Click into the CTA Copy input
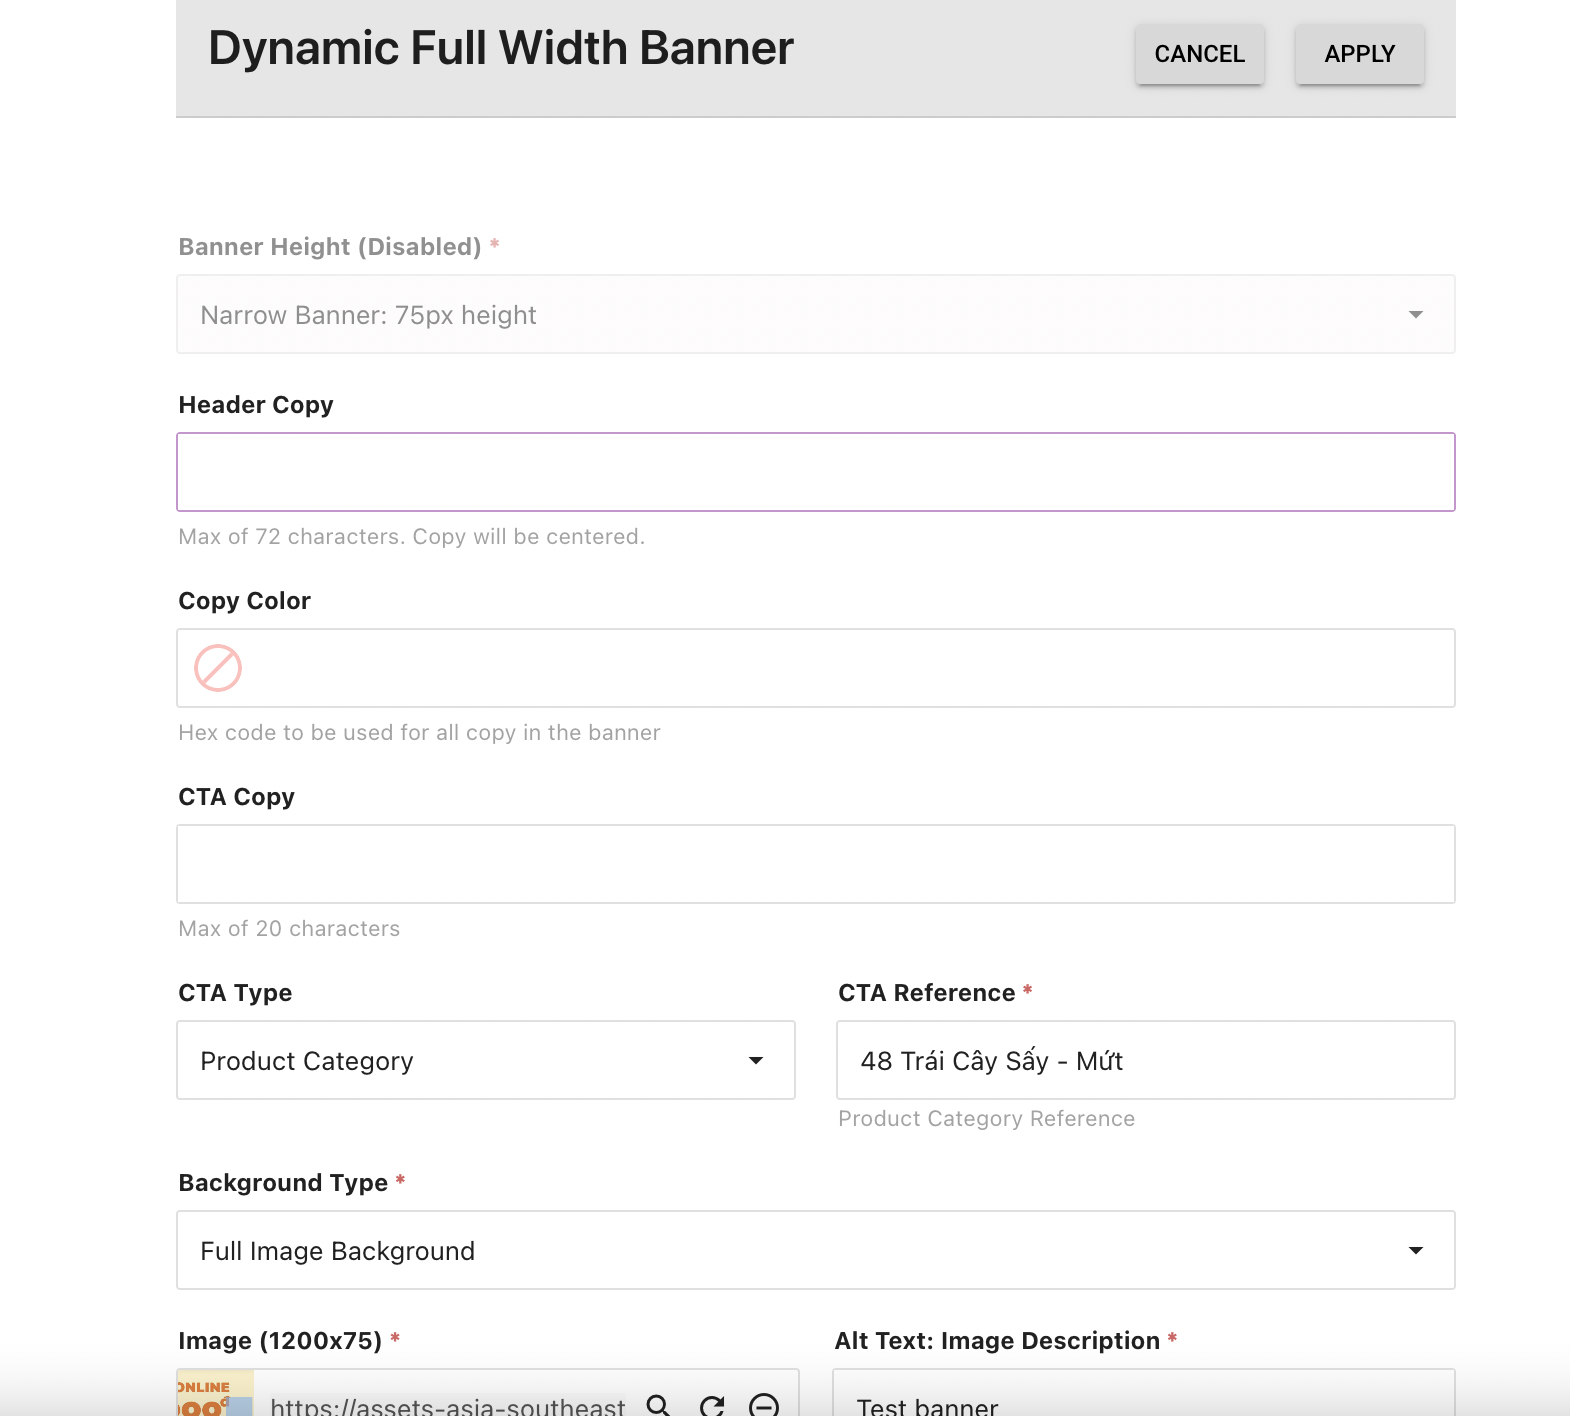Viewport: 1570px width, 1416px height. [815, 864]
